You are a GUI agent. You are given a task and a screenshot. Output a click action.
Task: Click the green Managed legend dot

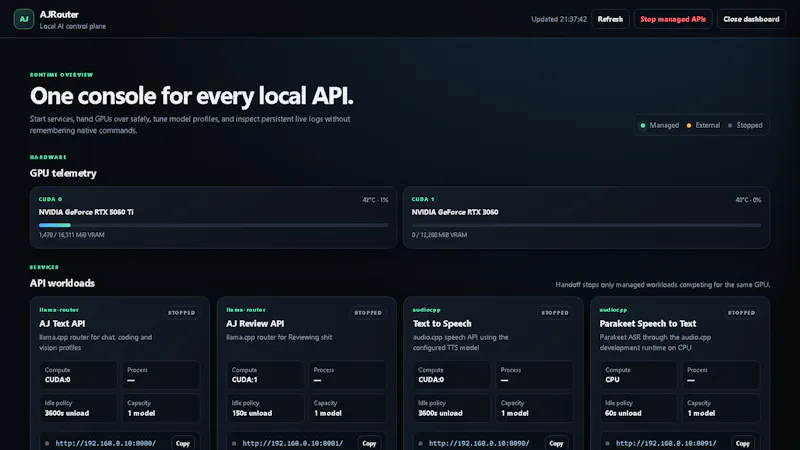(x=643, y=125)
